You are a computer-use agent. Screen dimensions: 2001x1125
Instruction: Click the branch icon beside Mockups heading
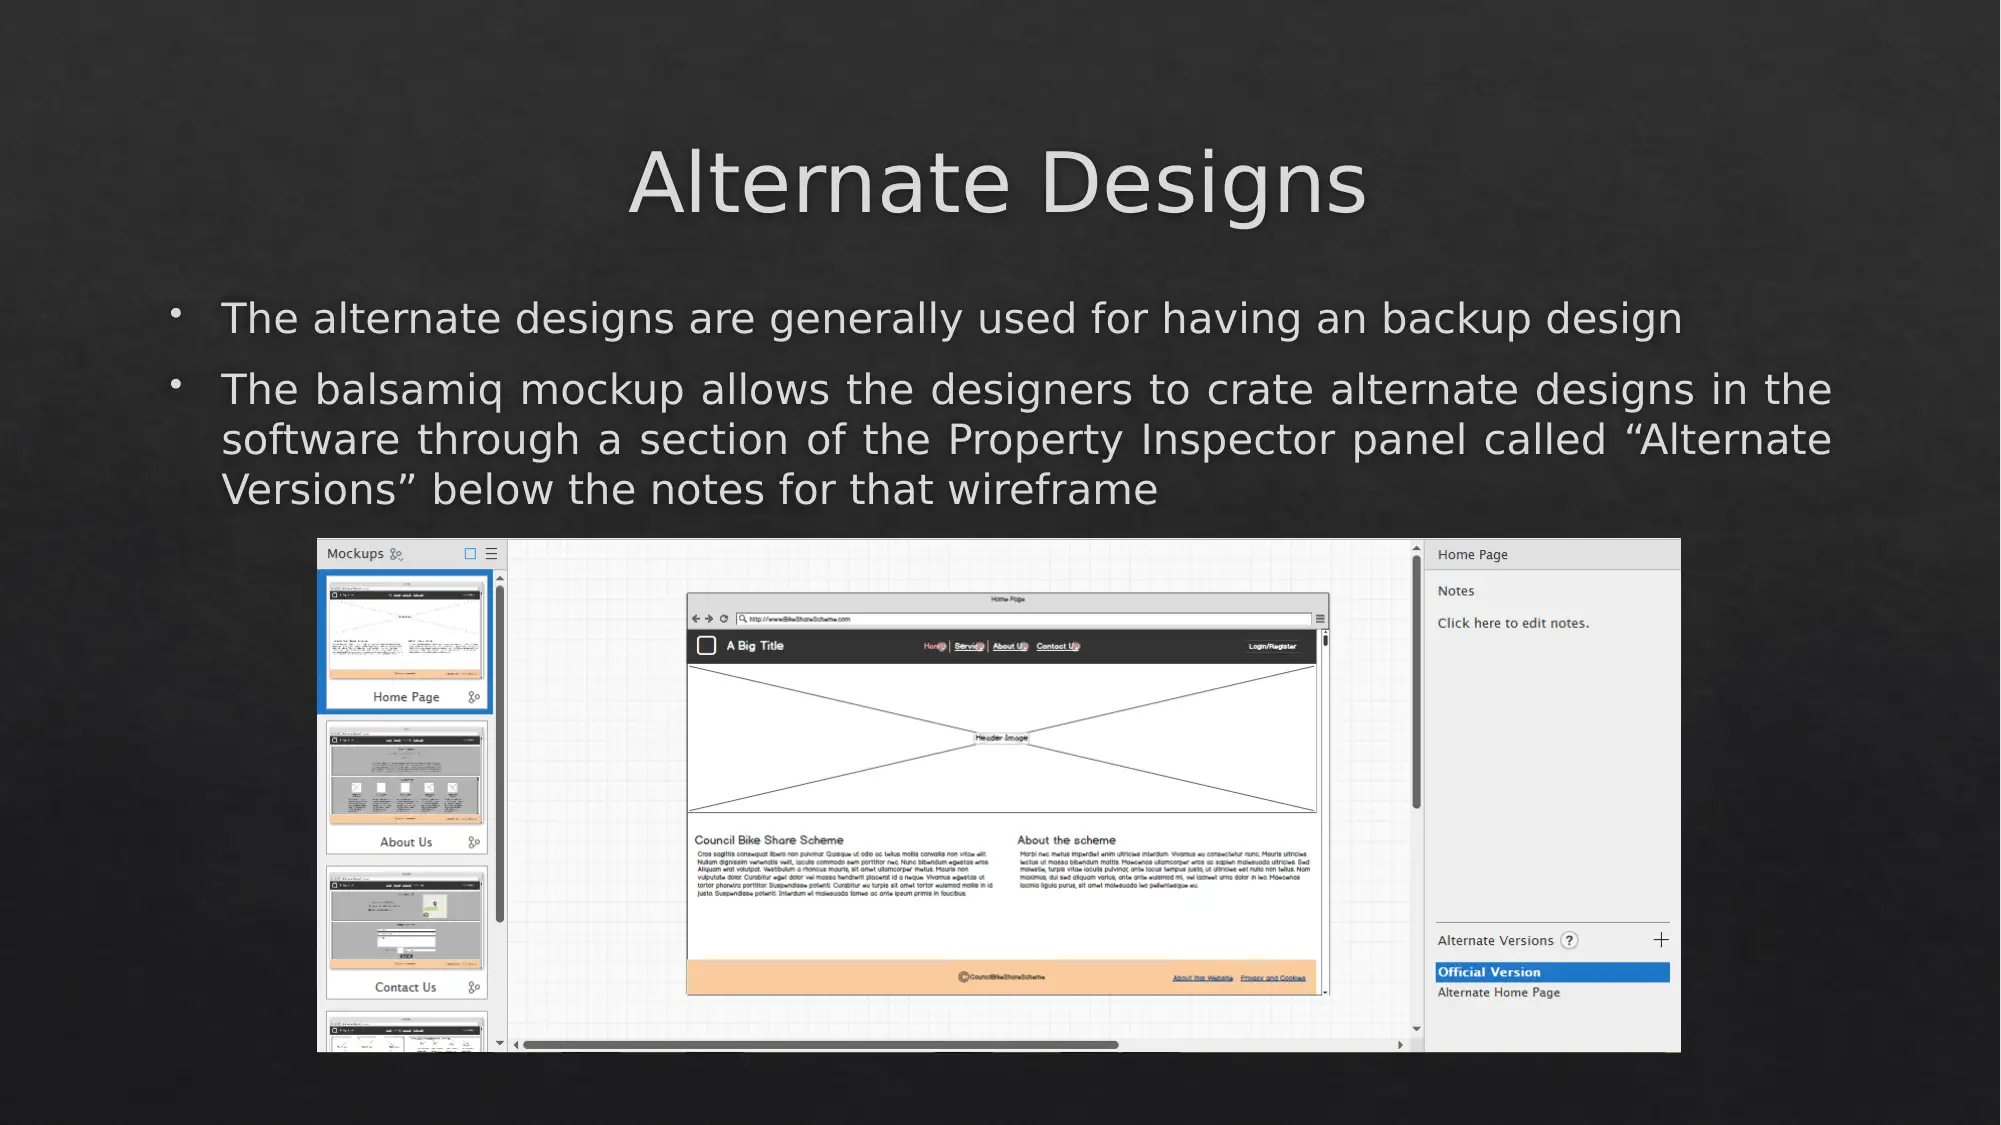396,554
